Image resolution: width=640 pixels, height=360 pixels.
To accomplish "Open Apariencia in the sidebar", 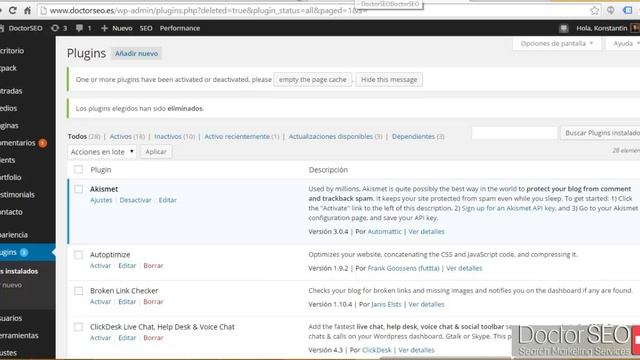I will (x=14, y=235).
